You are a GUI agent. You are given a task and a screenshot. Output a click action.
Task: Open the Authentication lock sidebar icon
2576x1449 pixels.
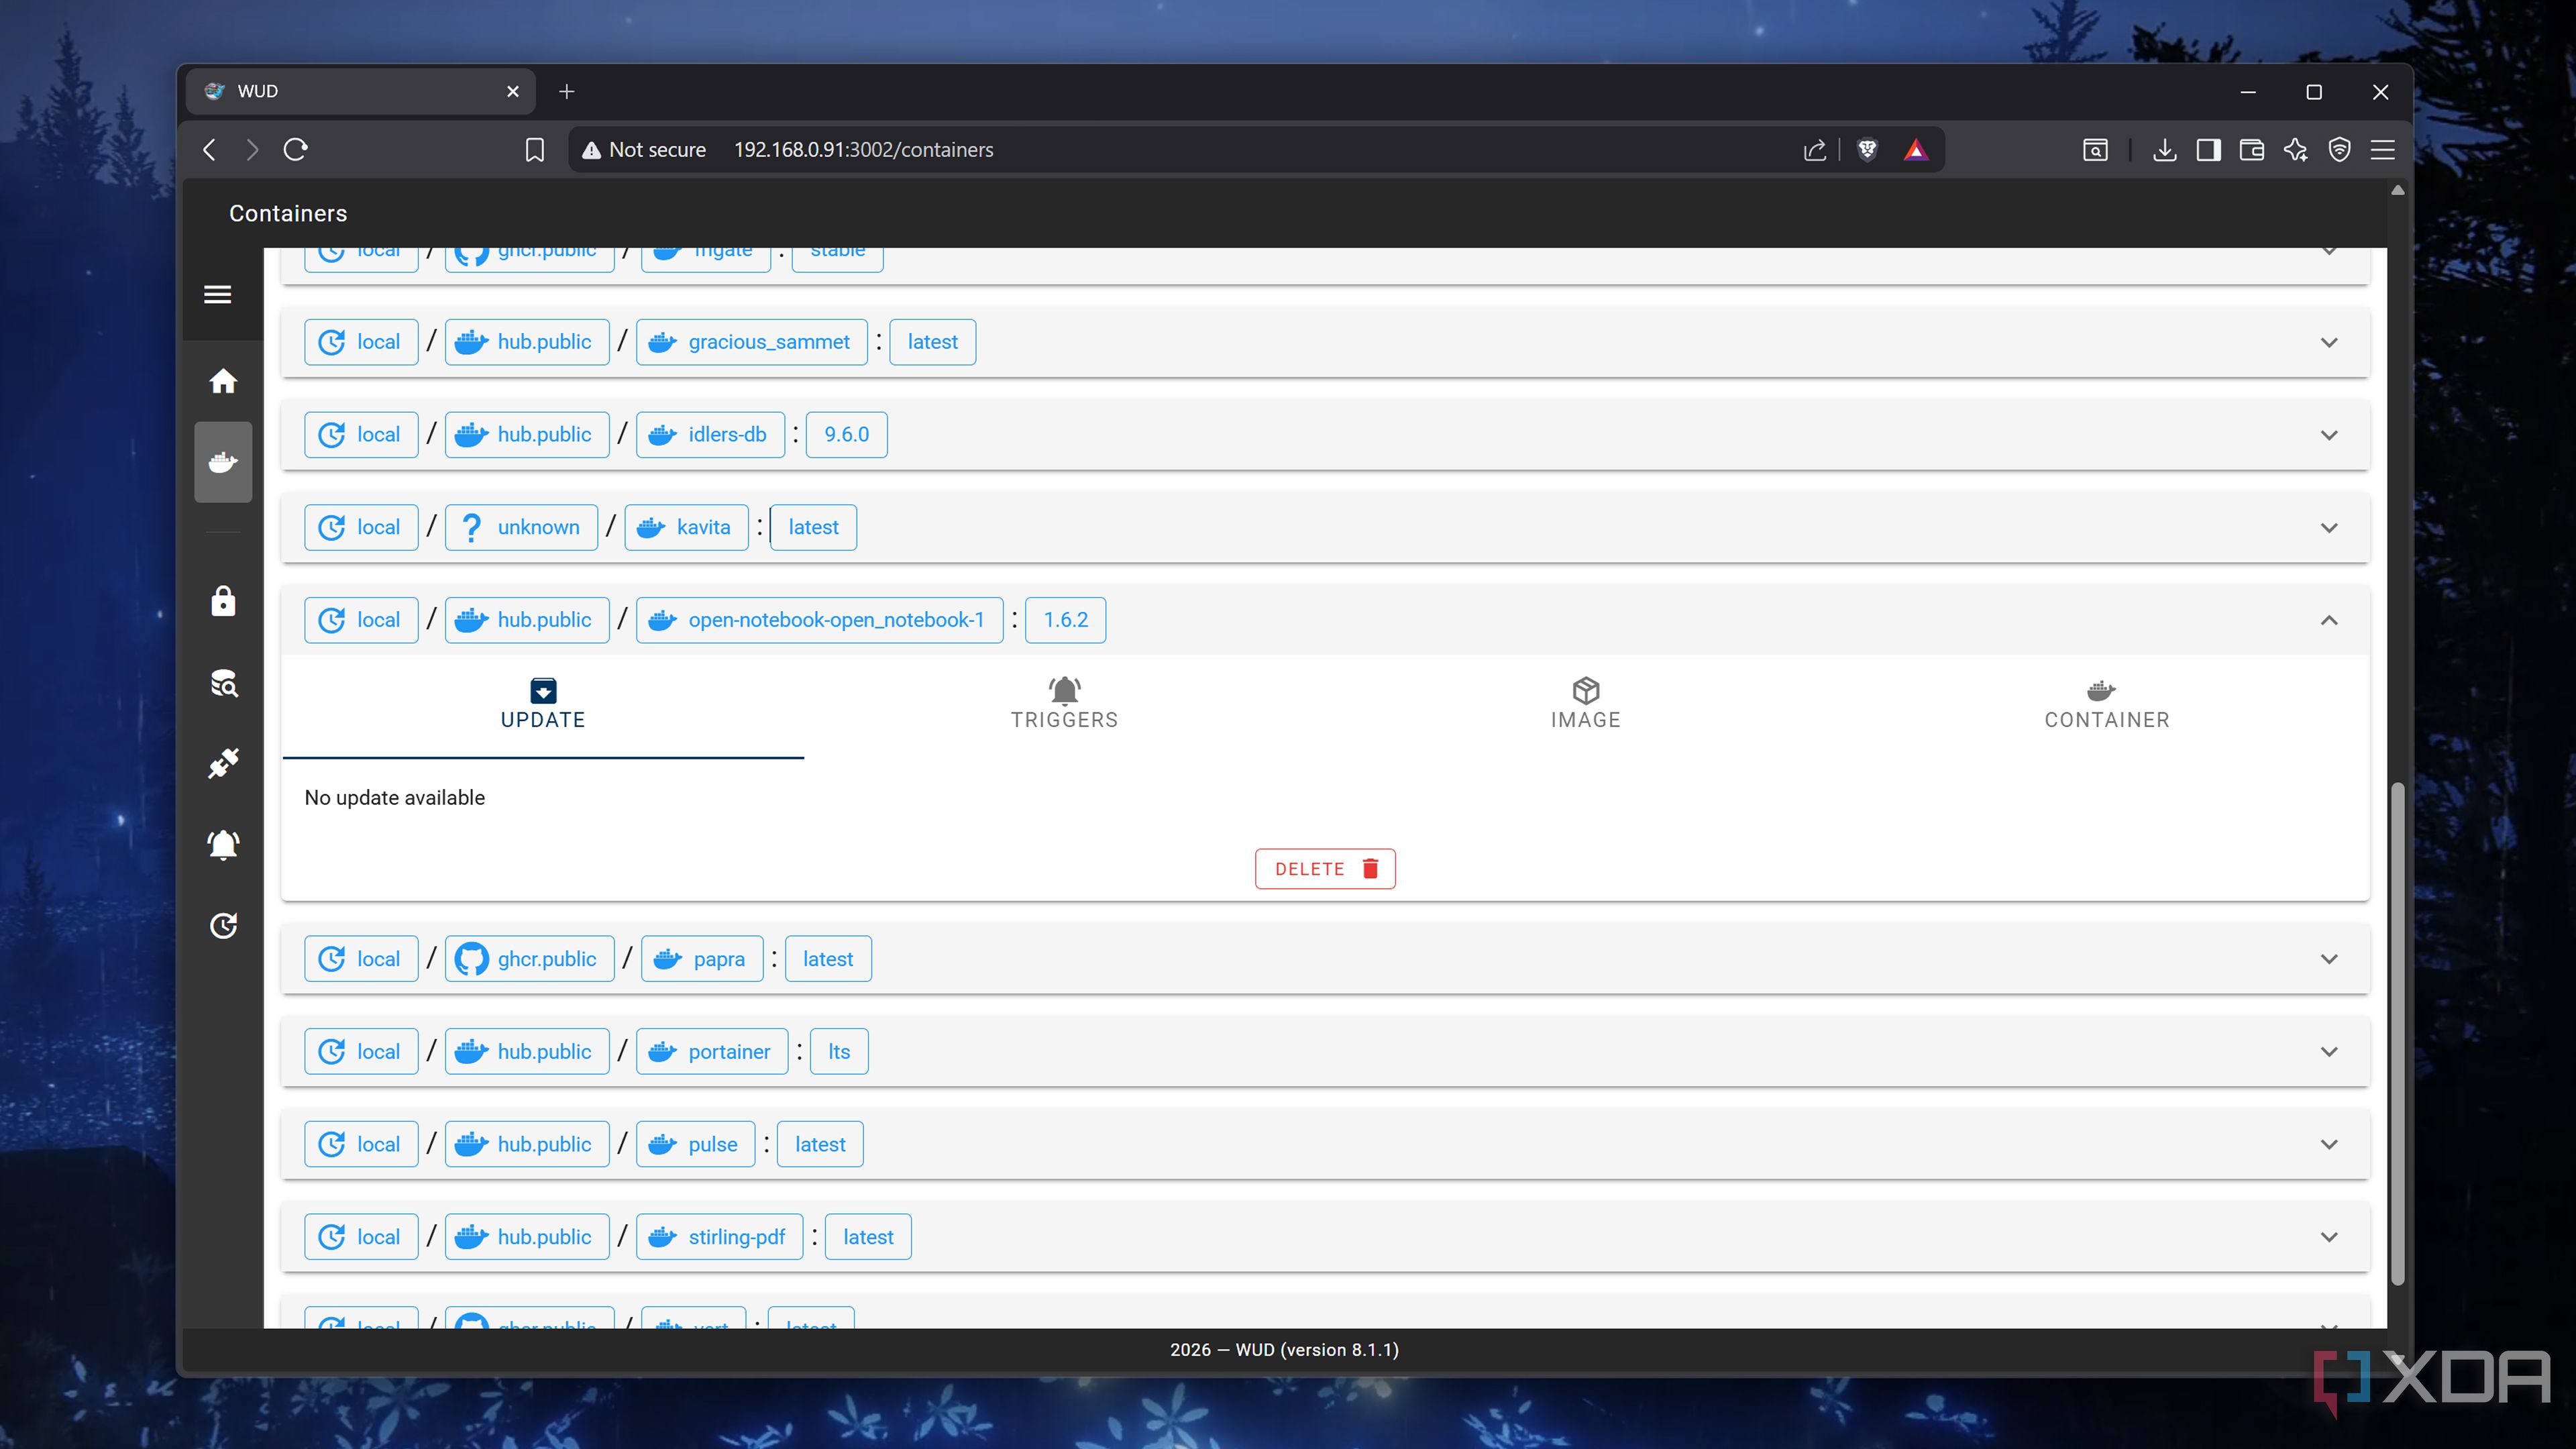pos(223,601)
